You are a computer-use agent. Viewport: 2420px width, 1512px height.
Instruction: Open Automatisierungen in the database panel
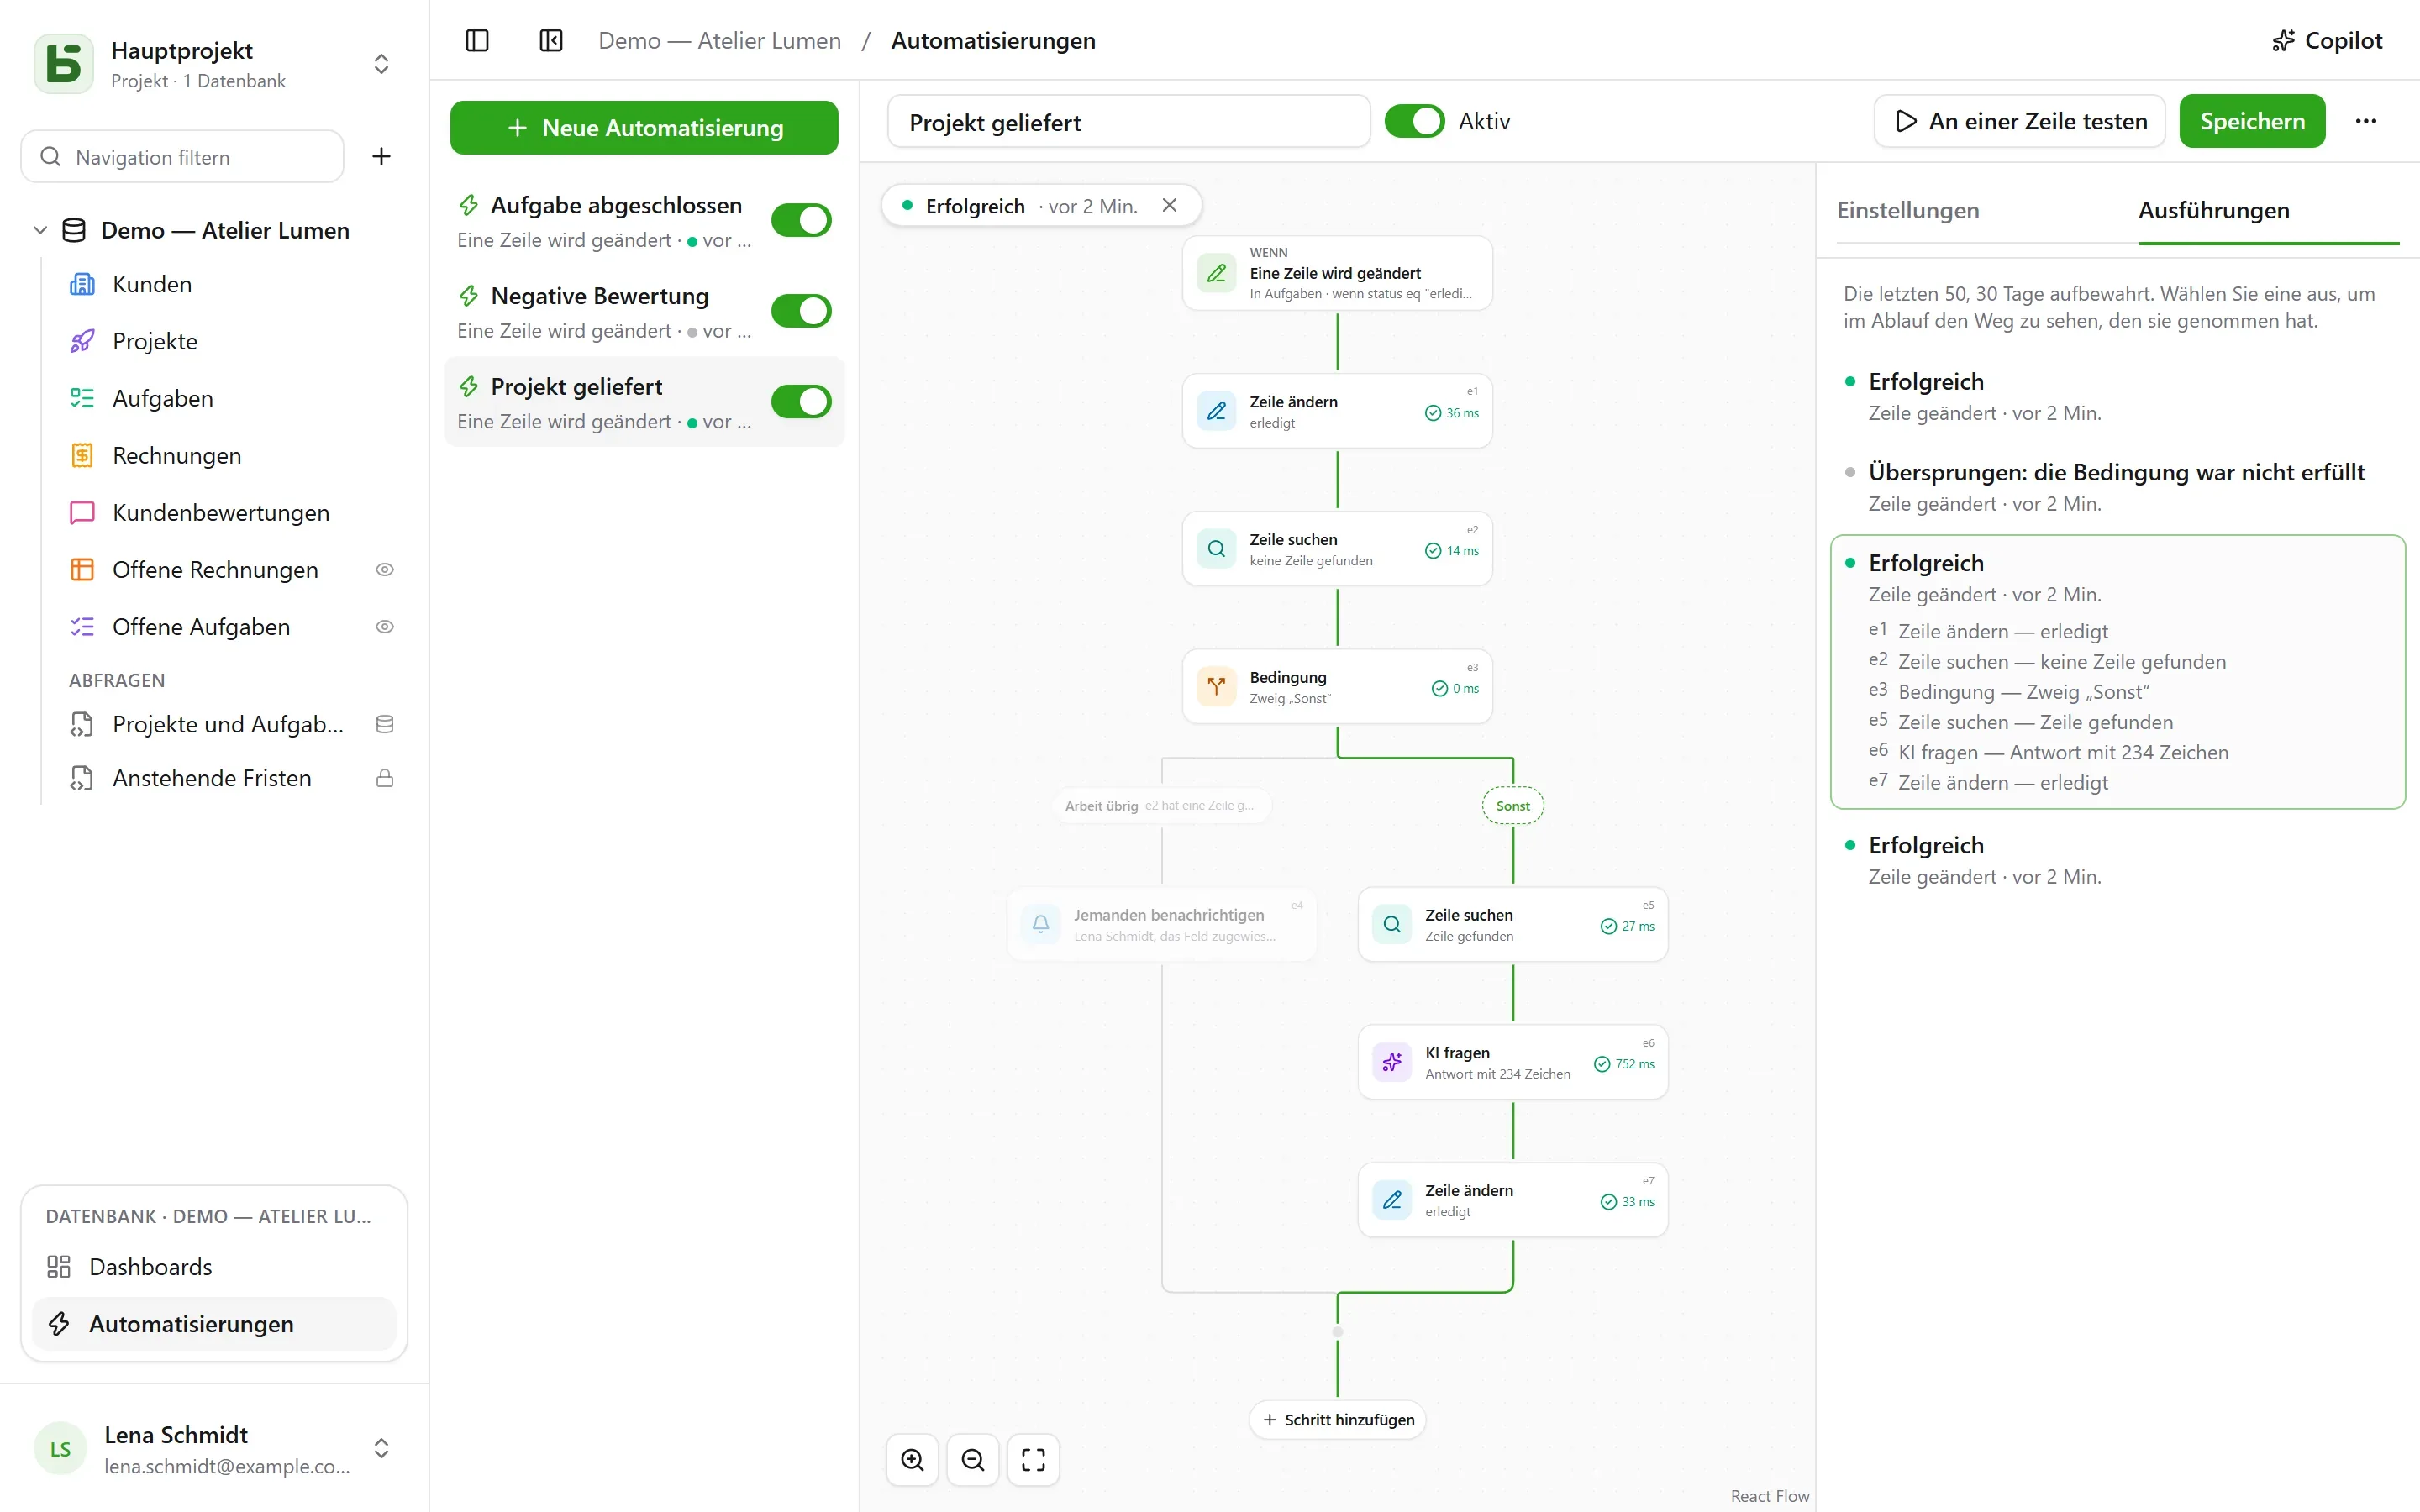(x=214, y=1324)
